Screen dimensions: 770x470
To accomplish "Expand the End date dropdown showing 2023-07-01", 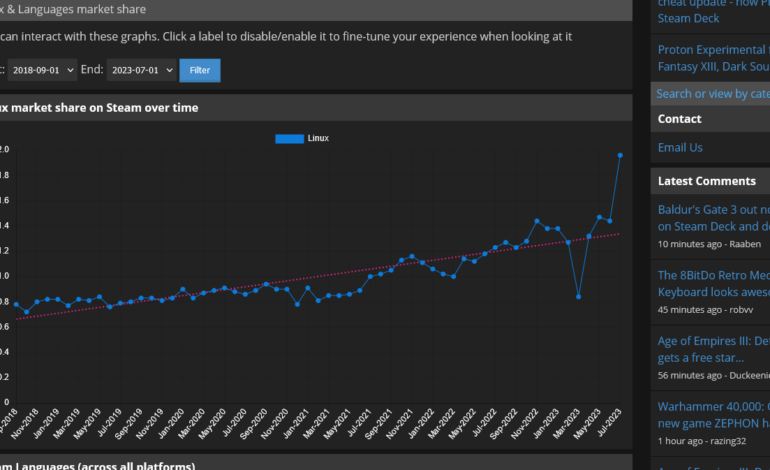I will pos(141,70).
